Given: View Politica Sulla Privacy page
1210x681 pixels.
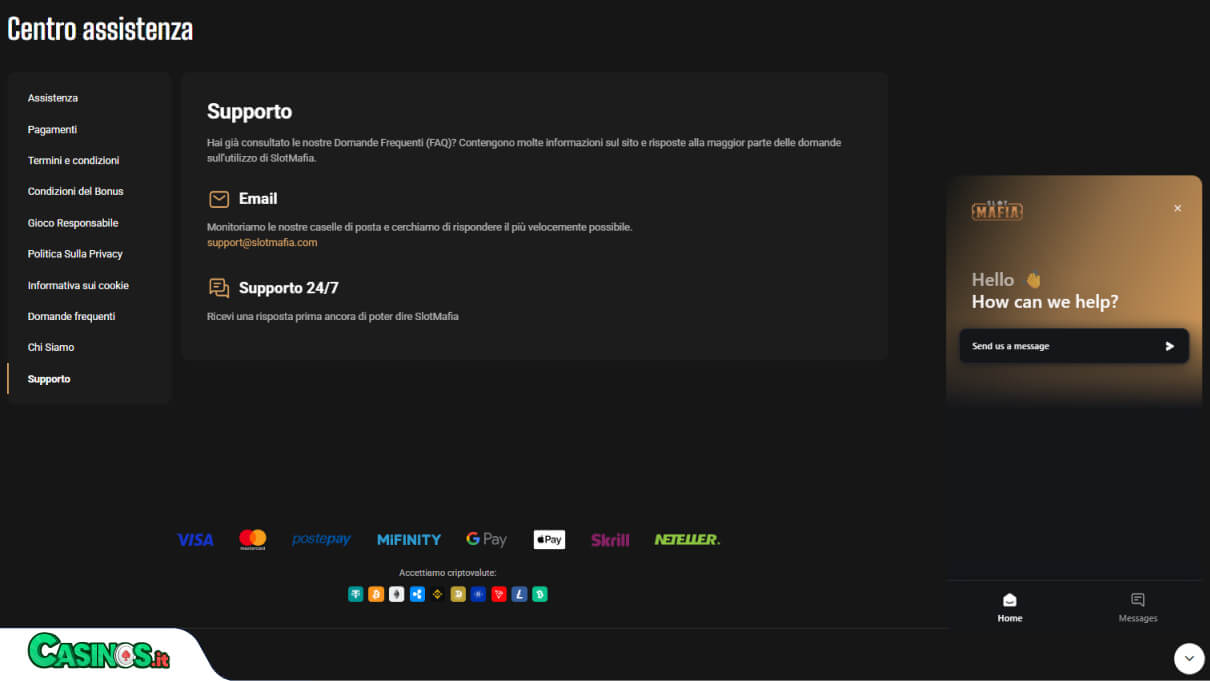Looking at the screenshot, I should point(75,254).
